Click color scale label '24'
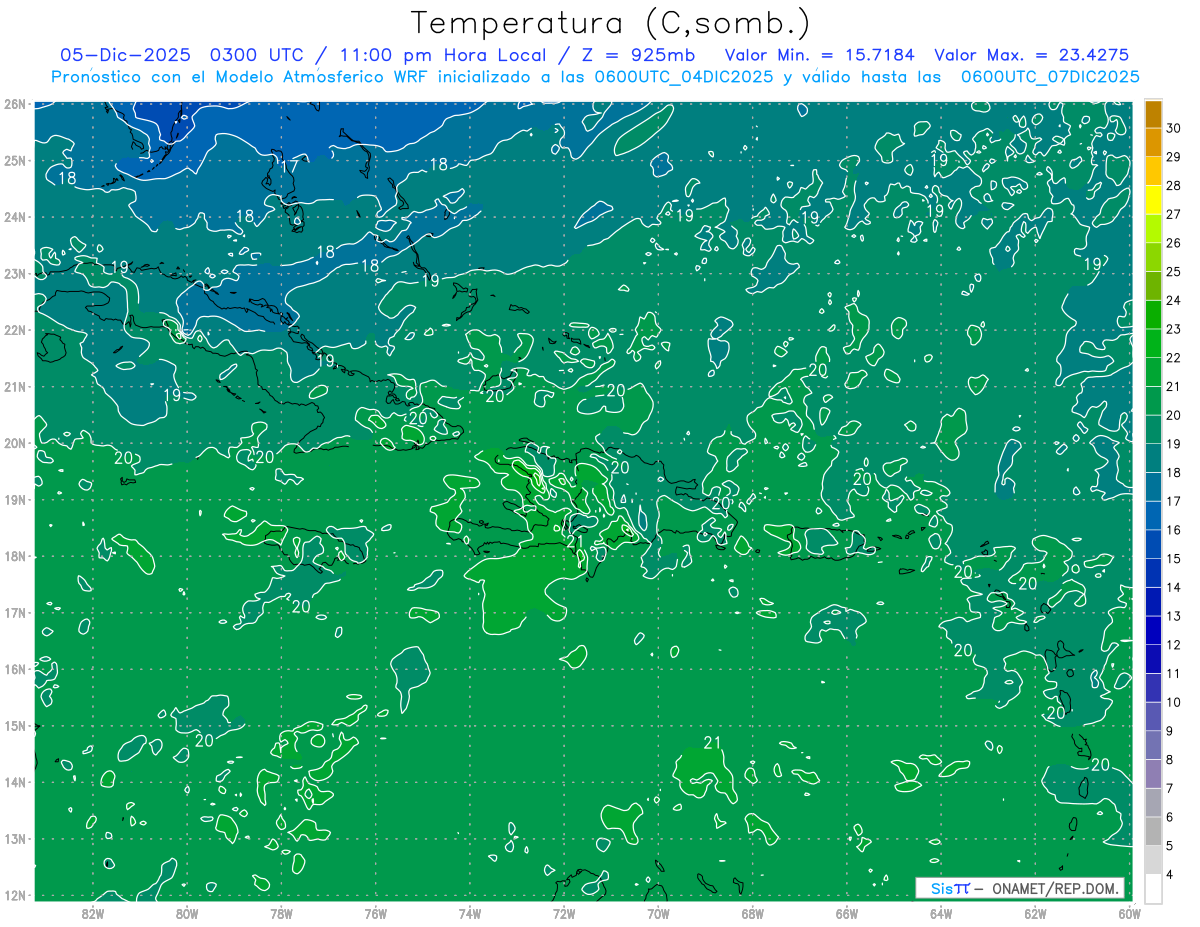 (x=1173, y=300)
